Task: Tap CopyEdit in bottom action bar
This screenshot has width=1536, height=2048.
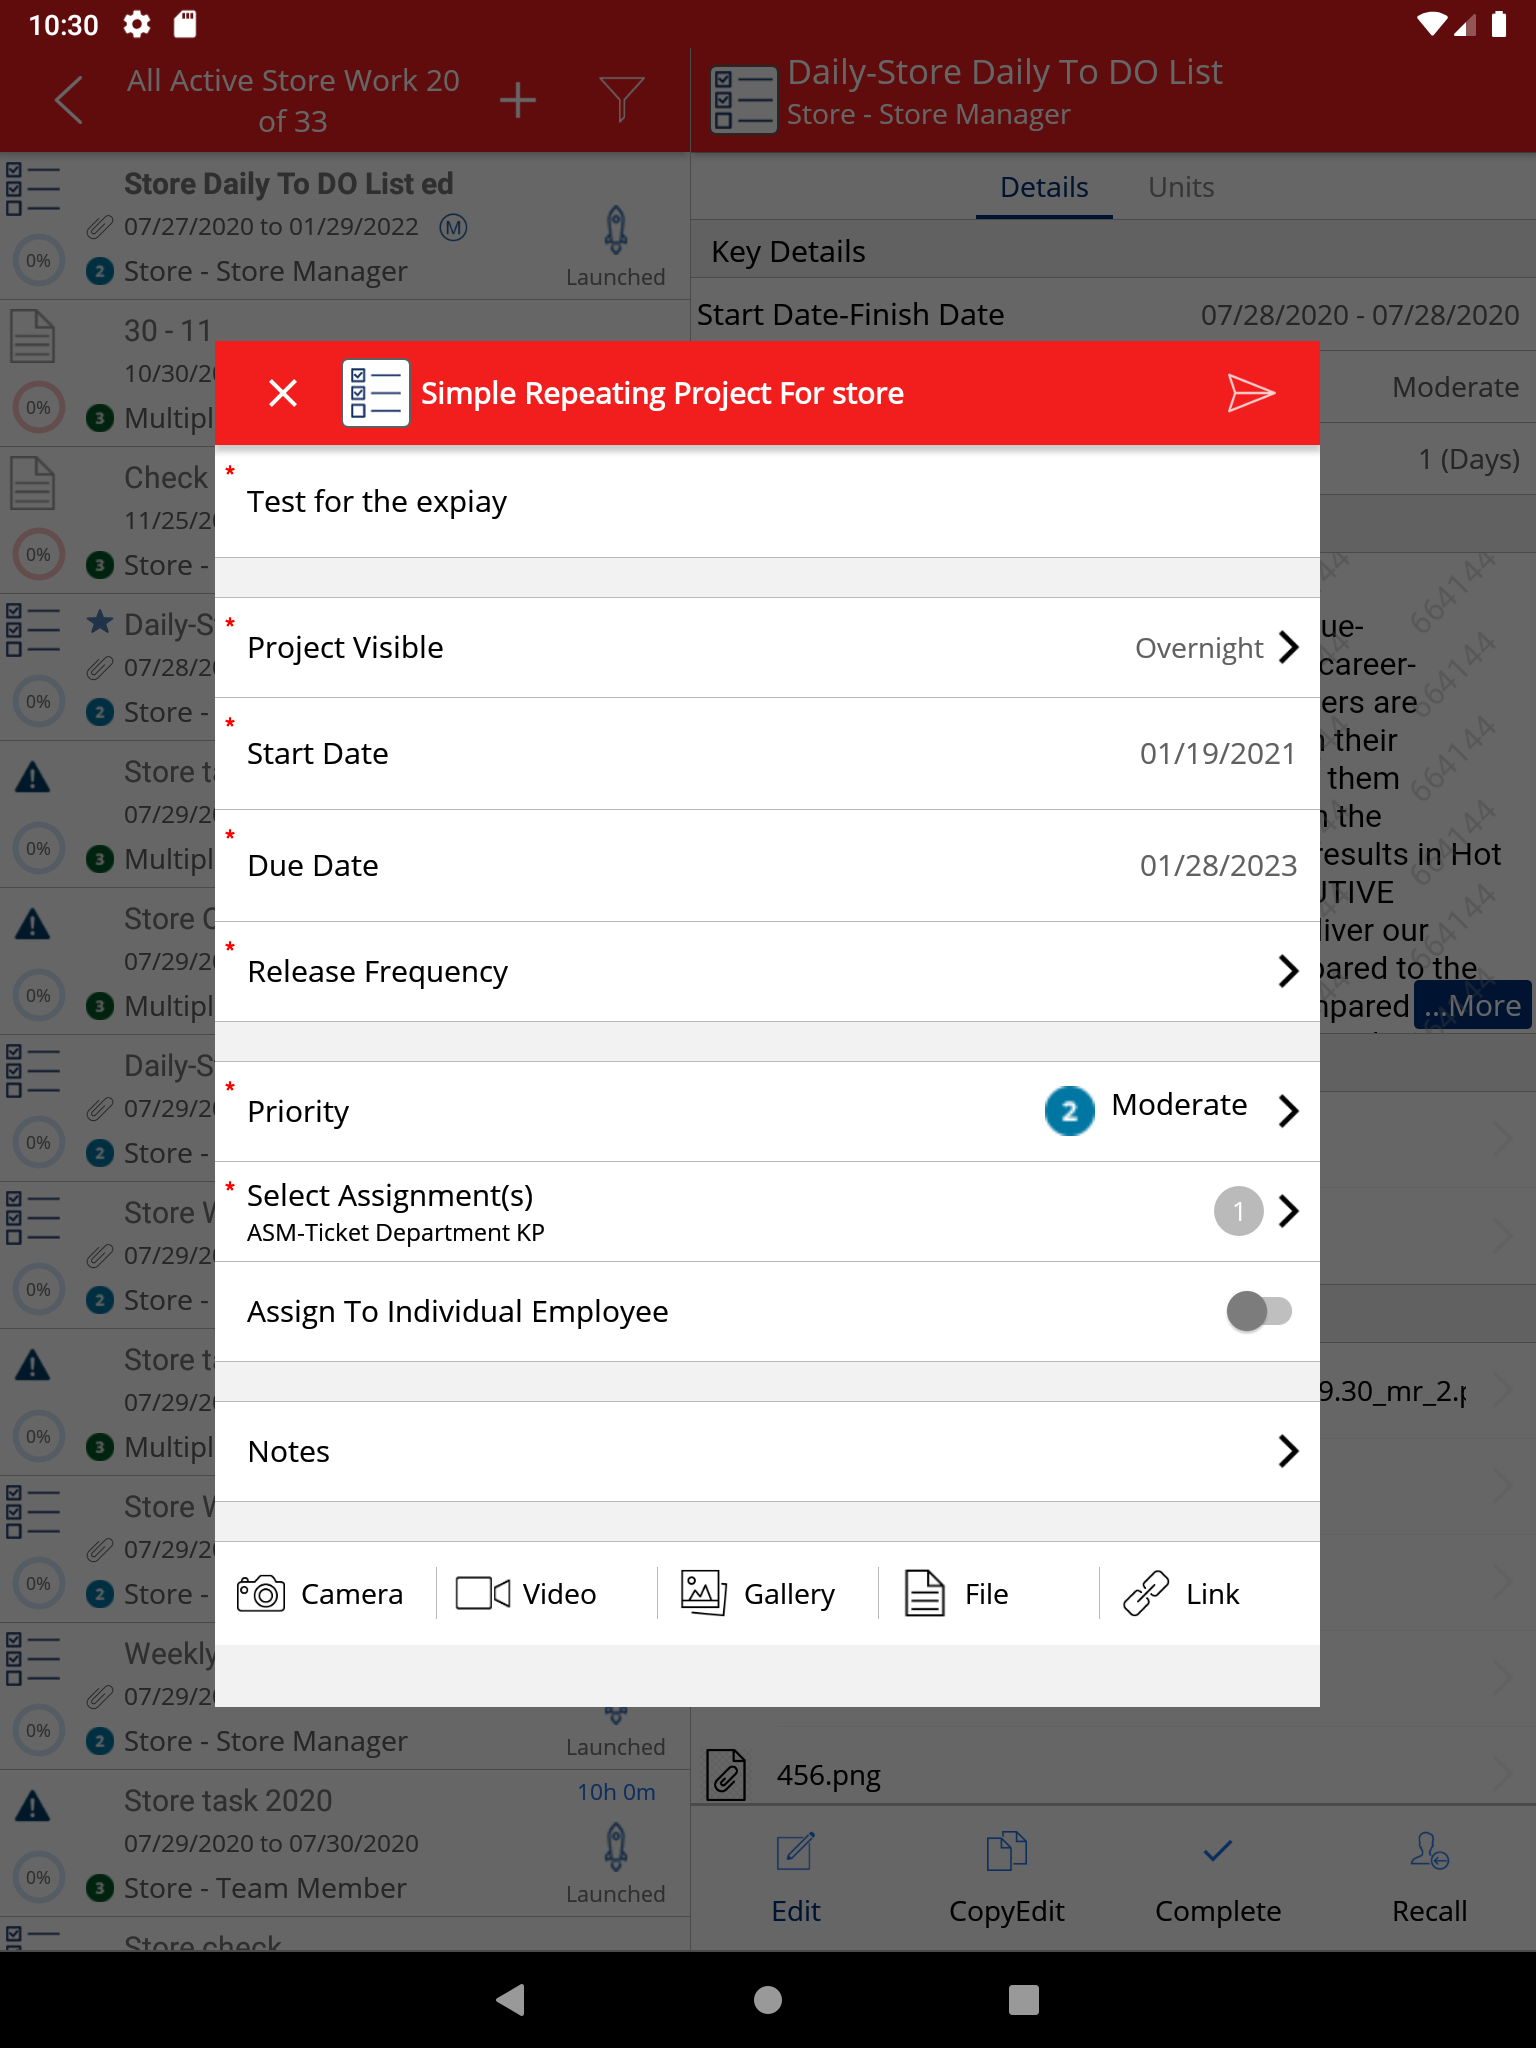Action: [1006, 1878]
